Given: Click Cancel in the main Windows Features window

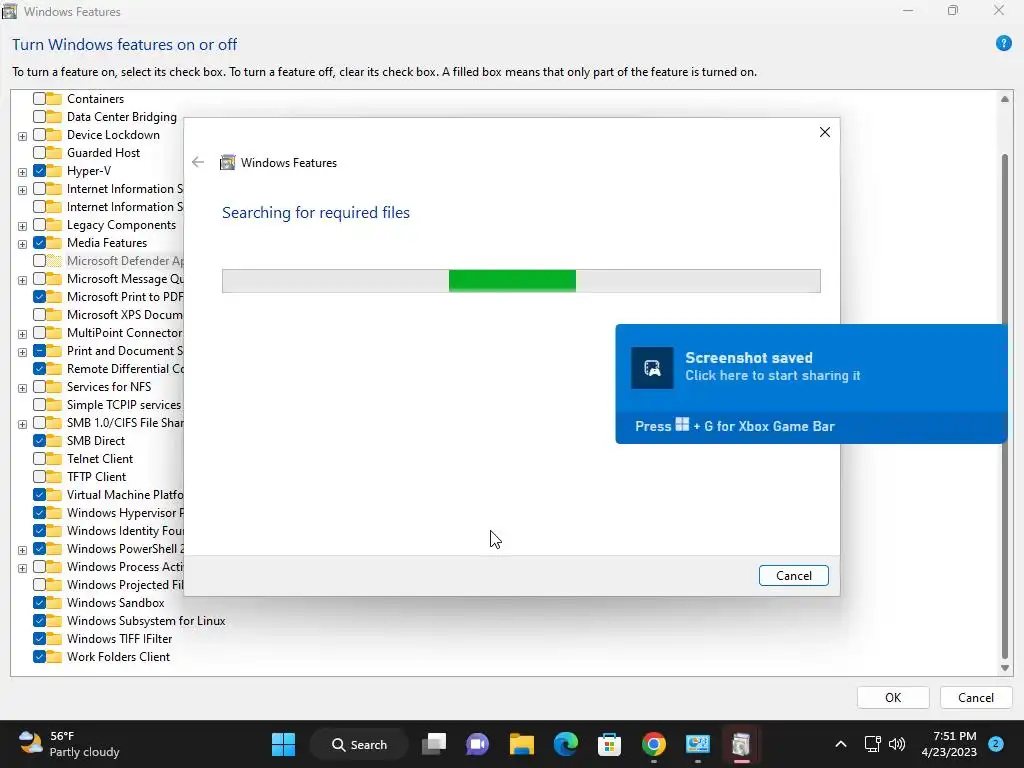Looking at the screenshot, I should (x=976, y=697).
